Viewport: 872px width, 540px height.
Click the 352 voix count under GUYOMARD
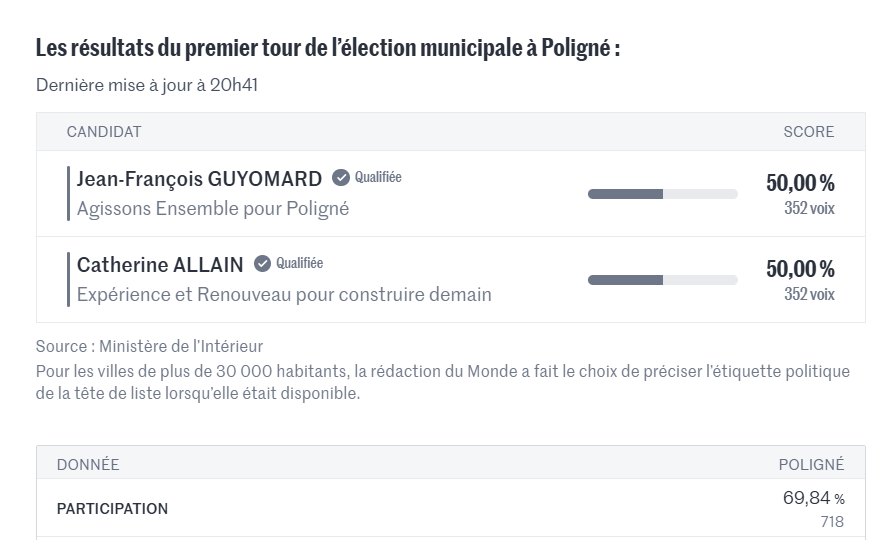[809, 208]
